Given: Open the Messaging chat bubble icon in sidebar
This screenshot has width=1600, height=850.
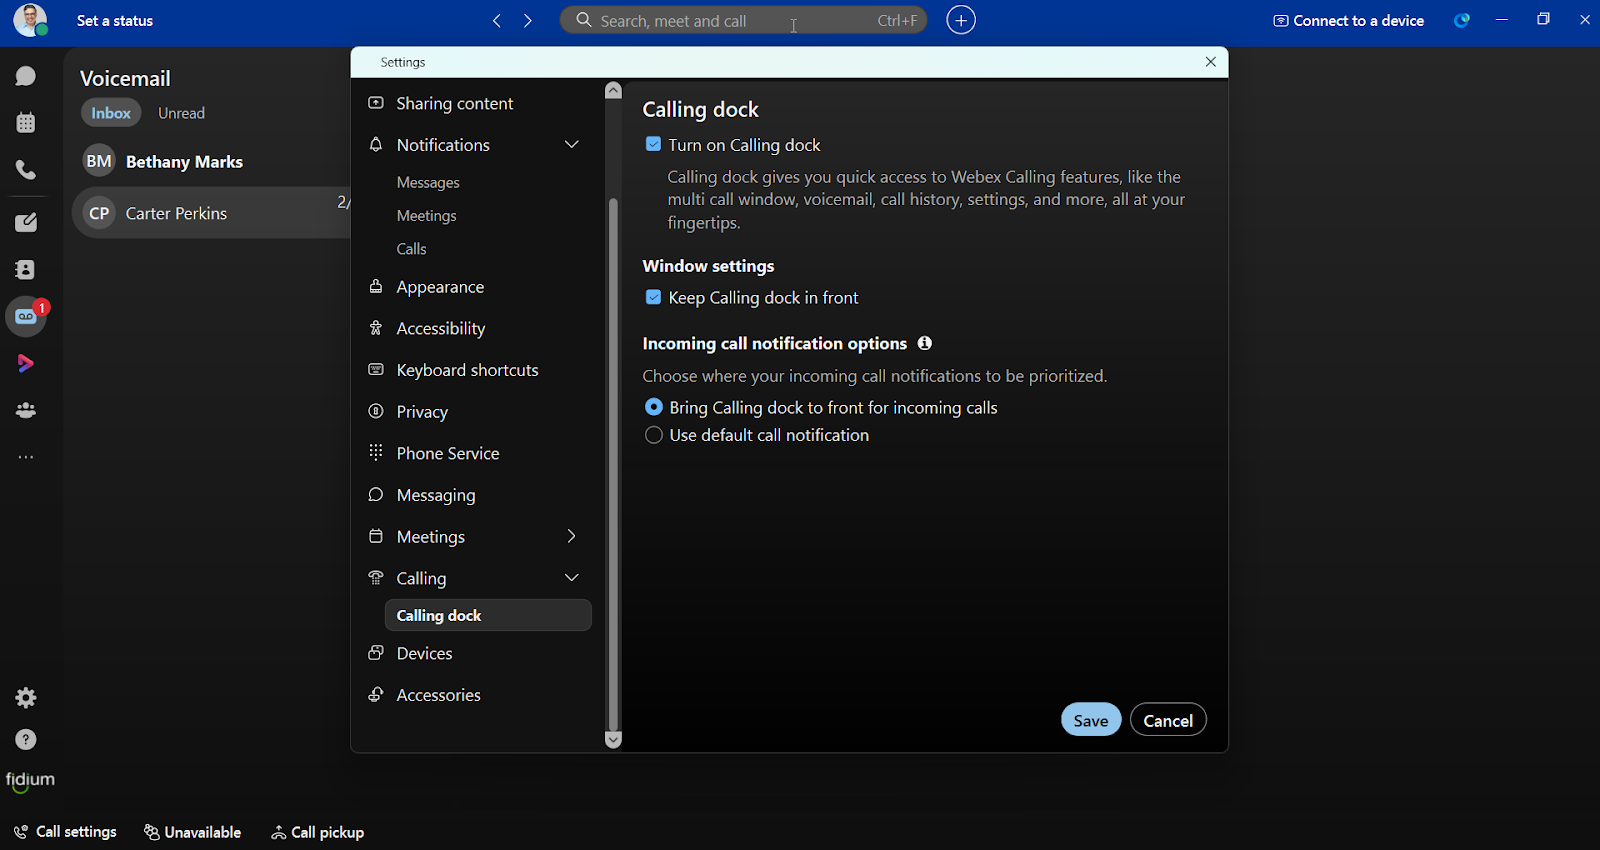Looking at the screenshot, I should [26, 76].
